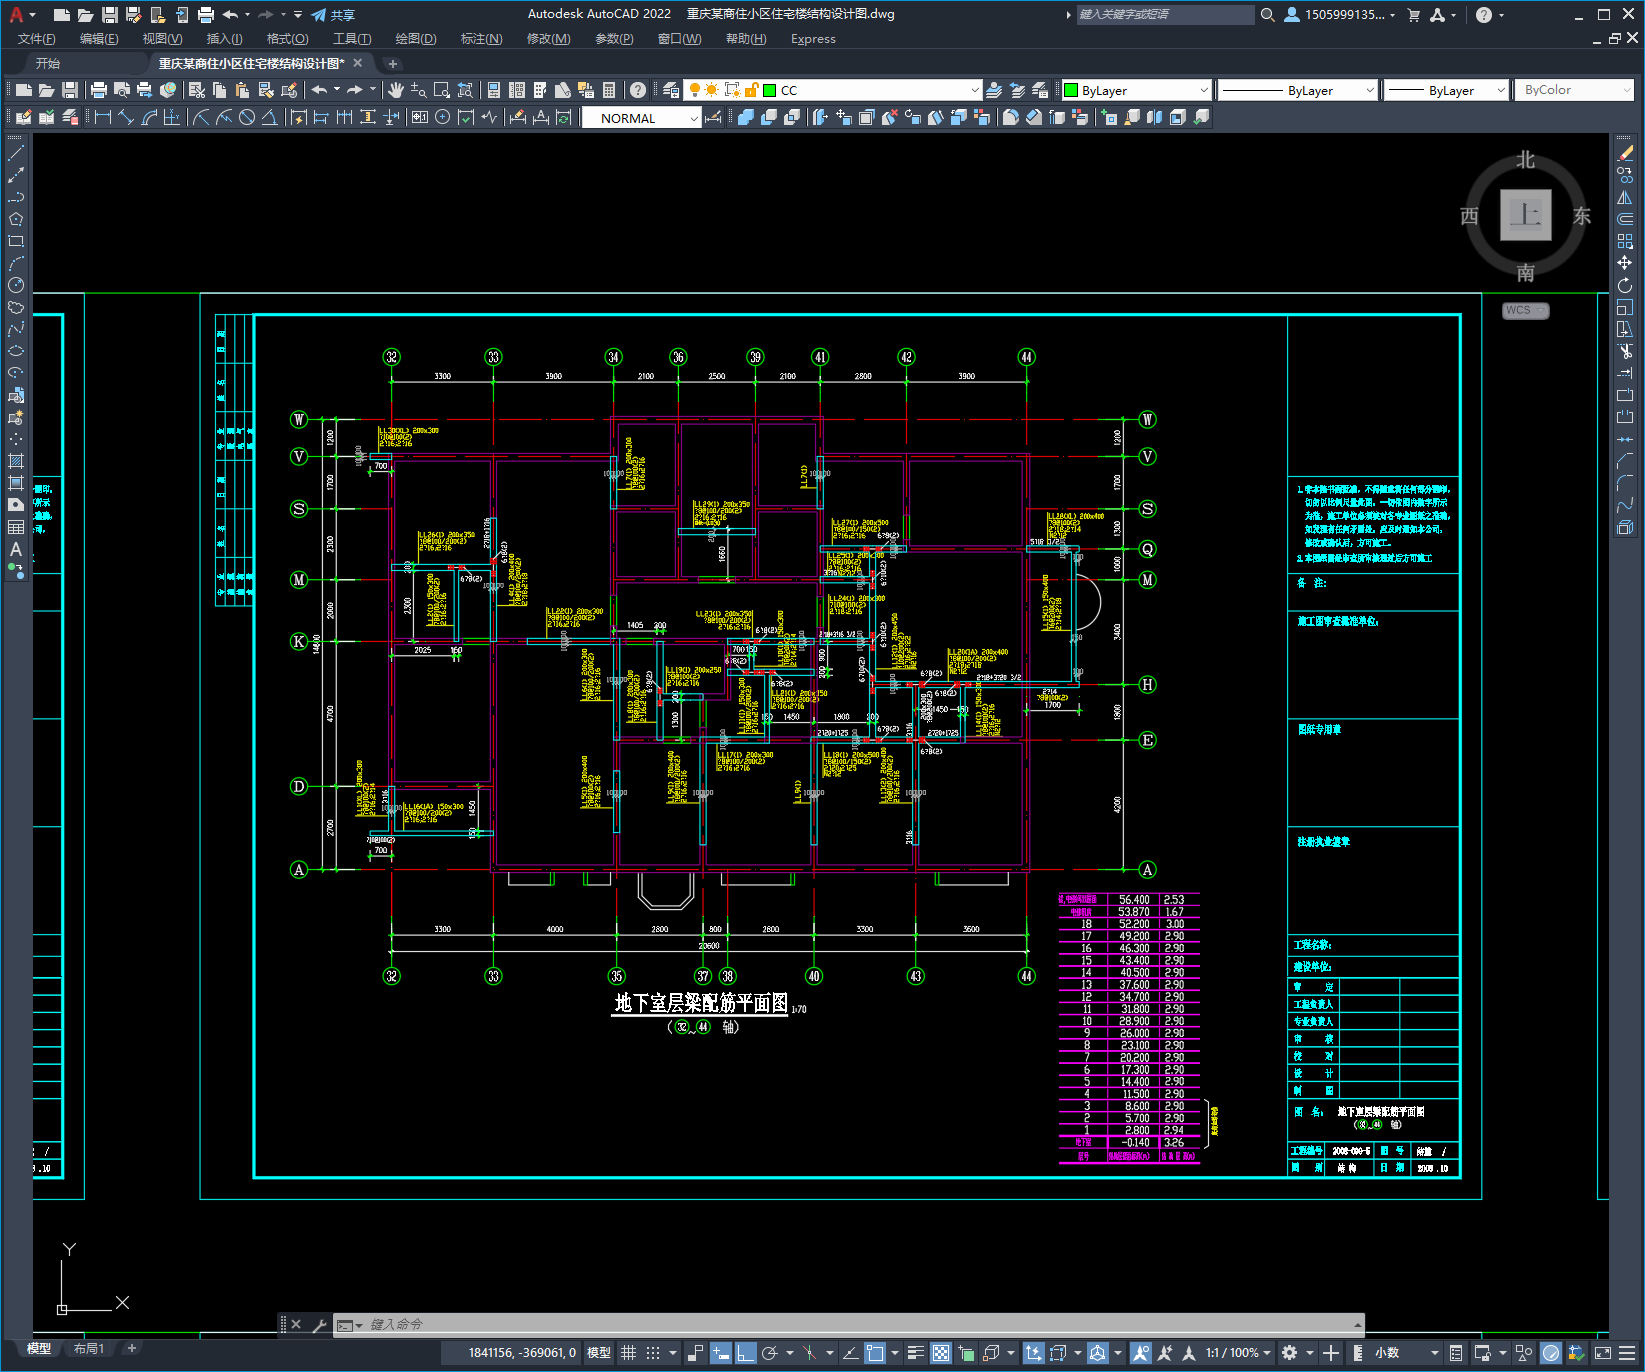Open the Express menu

tap(813, 39)
